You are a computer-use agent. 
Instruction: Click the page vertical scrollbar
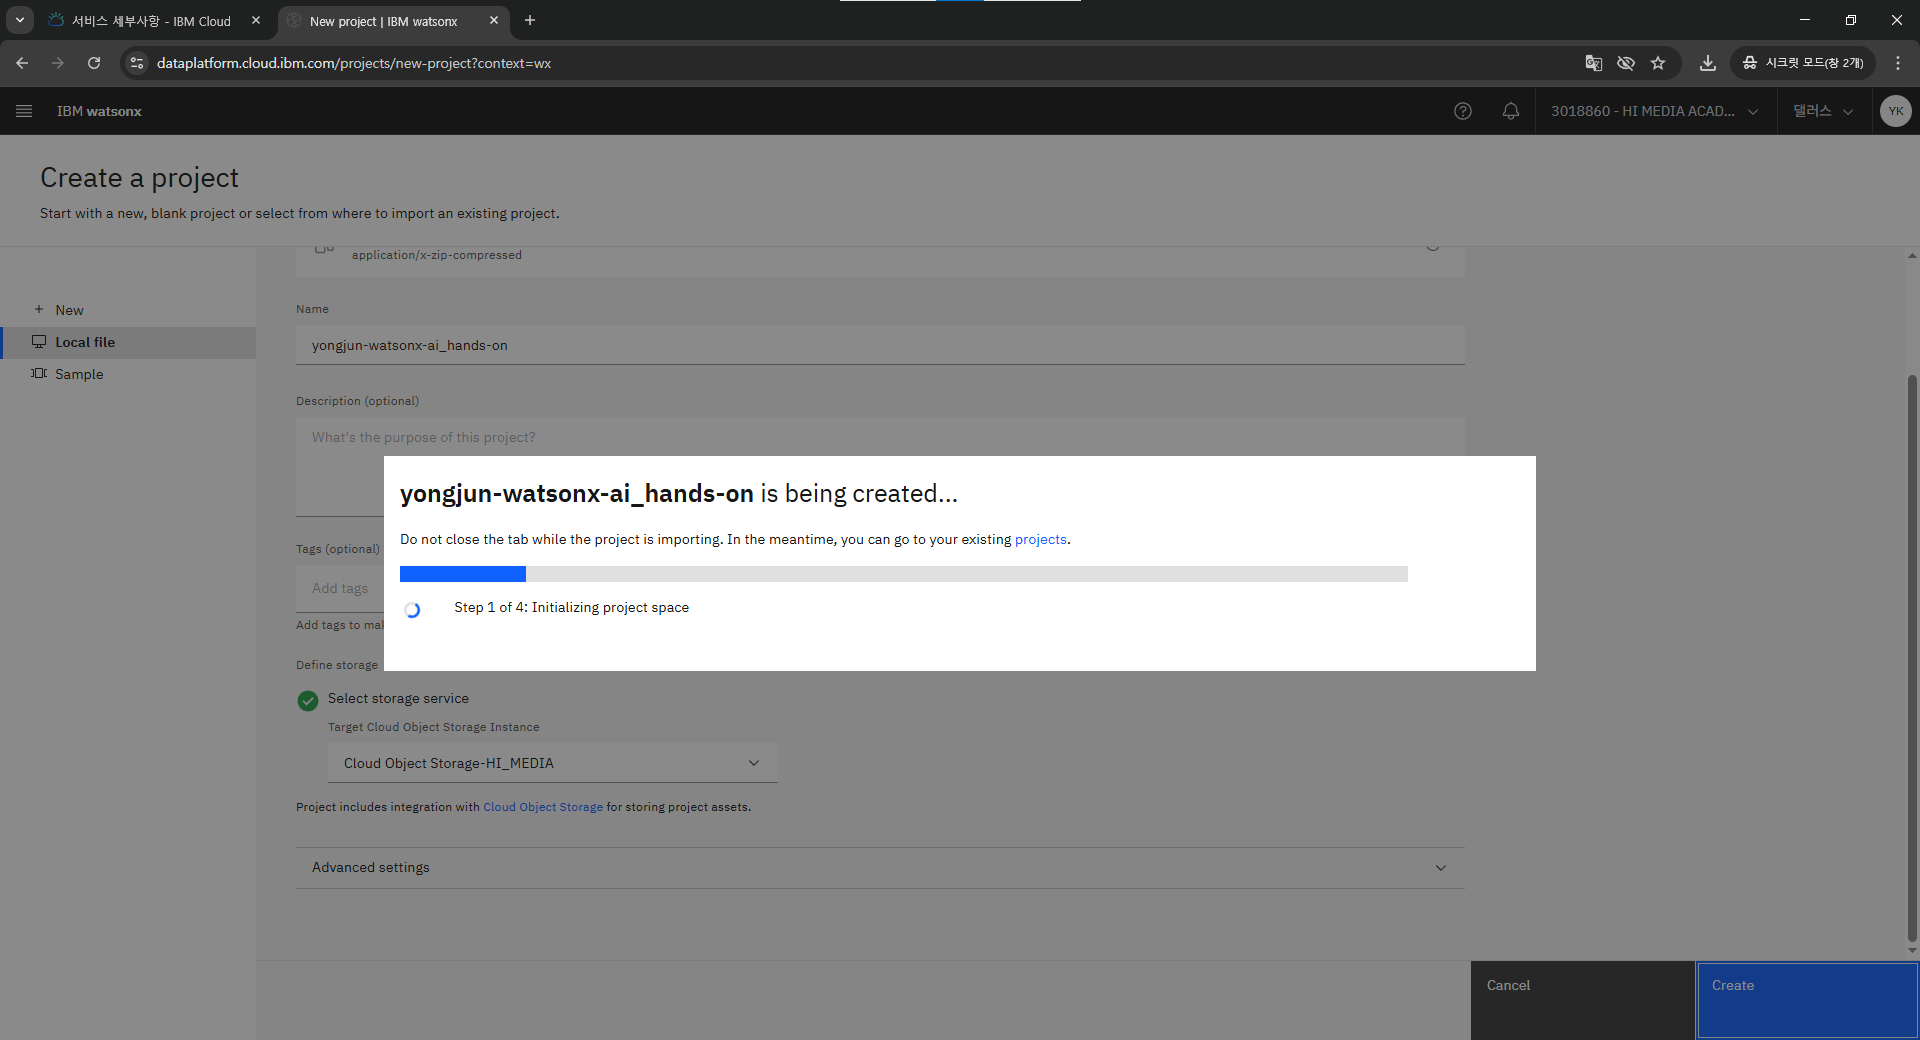pos(1912,660)
